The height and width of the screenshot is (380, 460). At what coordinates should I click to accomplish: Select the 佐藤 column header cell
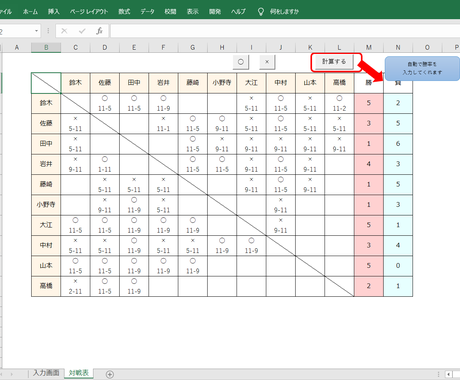coord(105,83)
